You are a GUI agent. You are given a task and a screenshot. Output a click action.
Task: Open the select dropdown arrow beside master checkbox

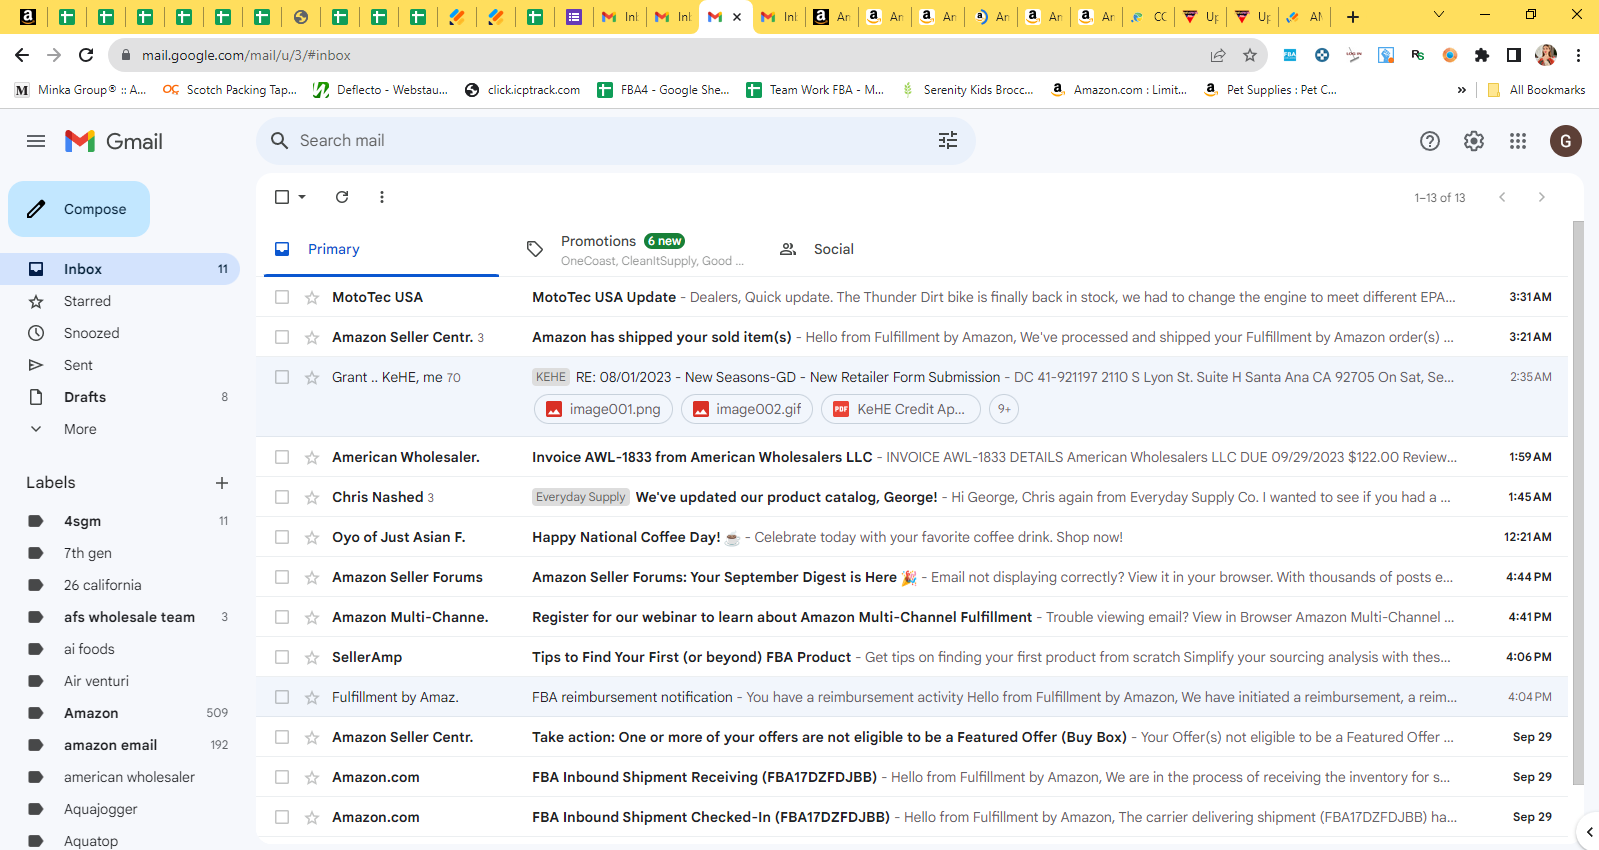point(302,197)
